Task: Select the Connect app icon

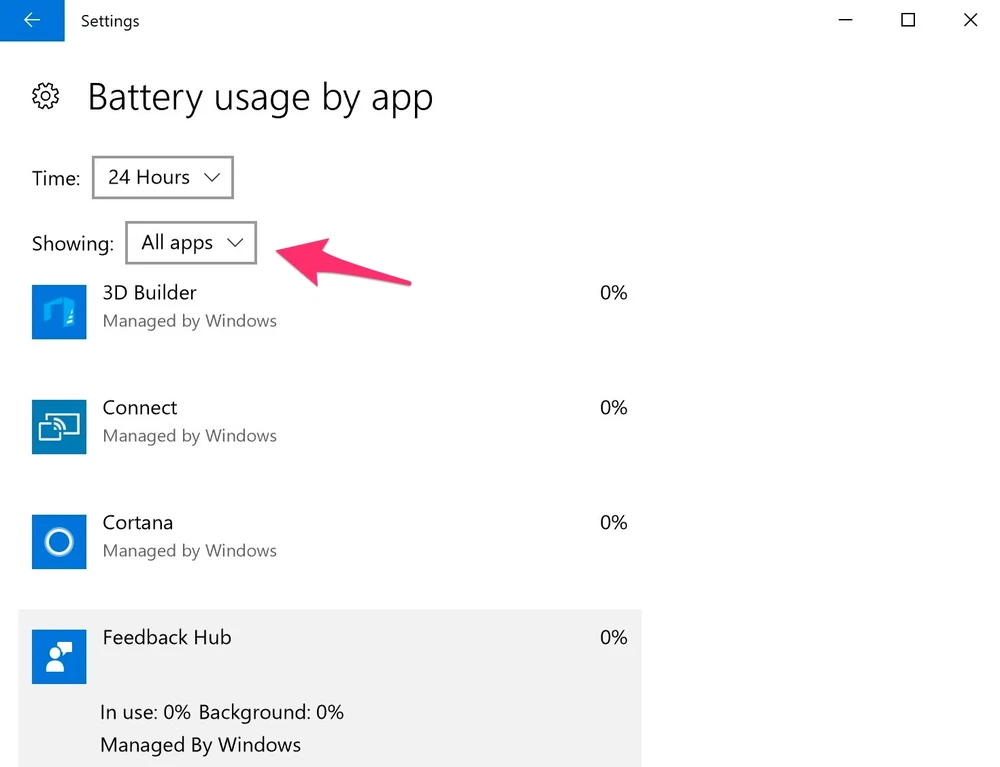Action: (59, 427)
